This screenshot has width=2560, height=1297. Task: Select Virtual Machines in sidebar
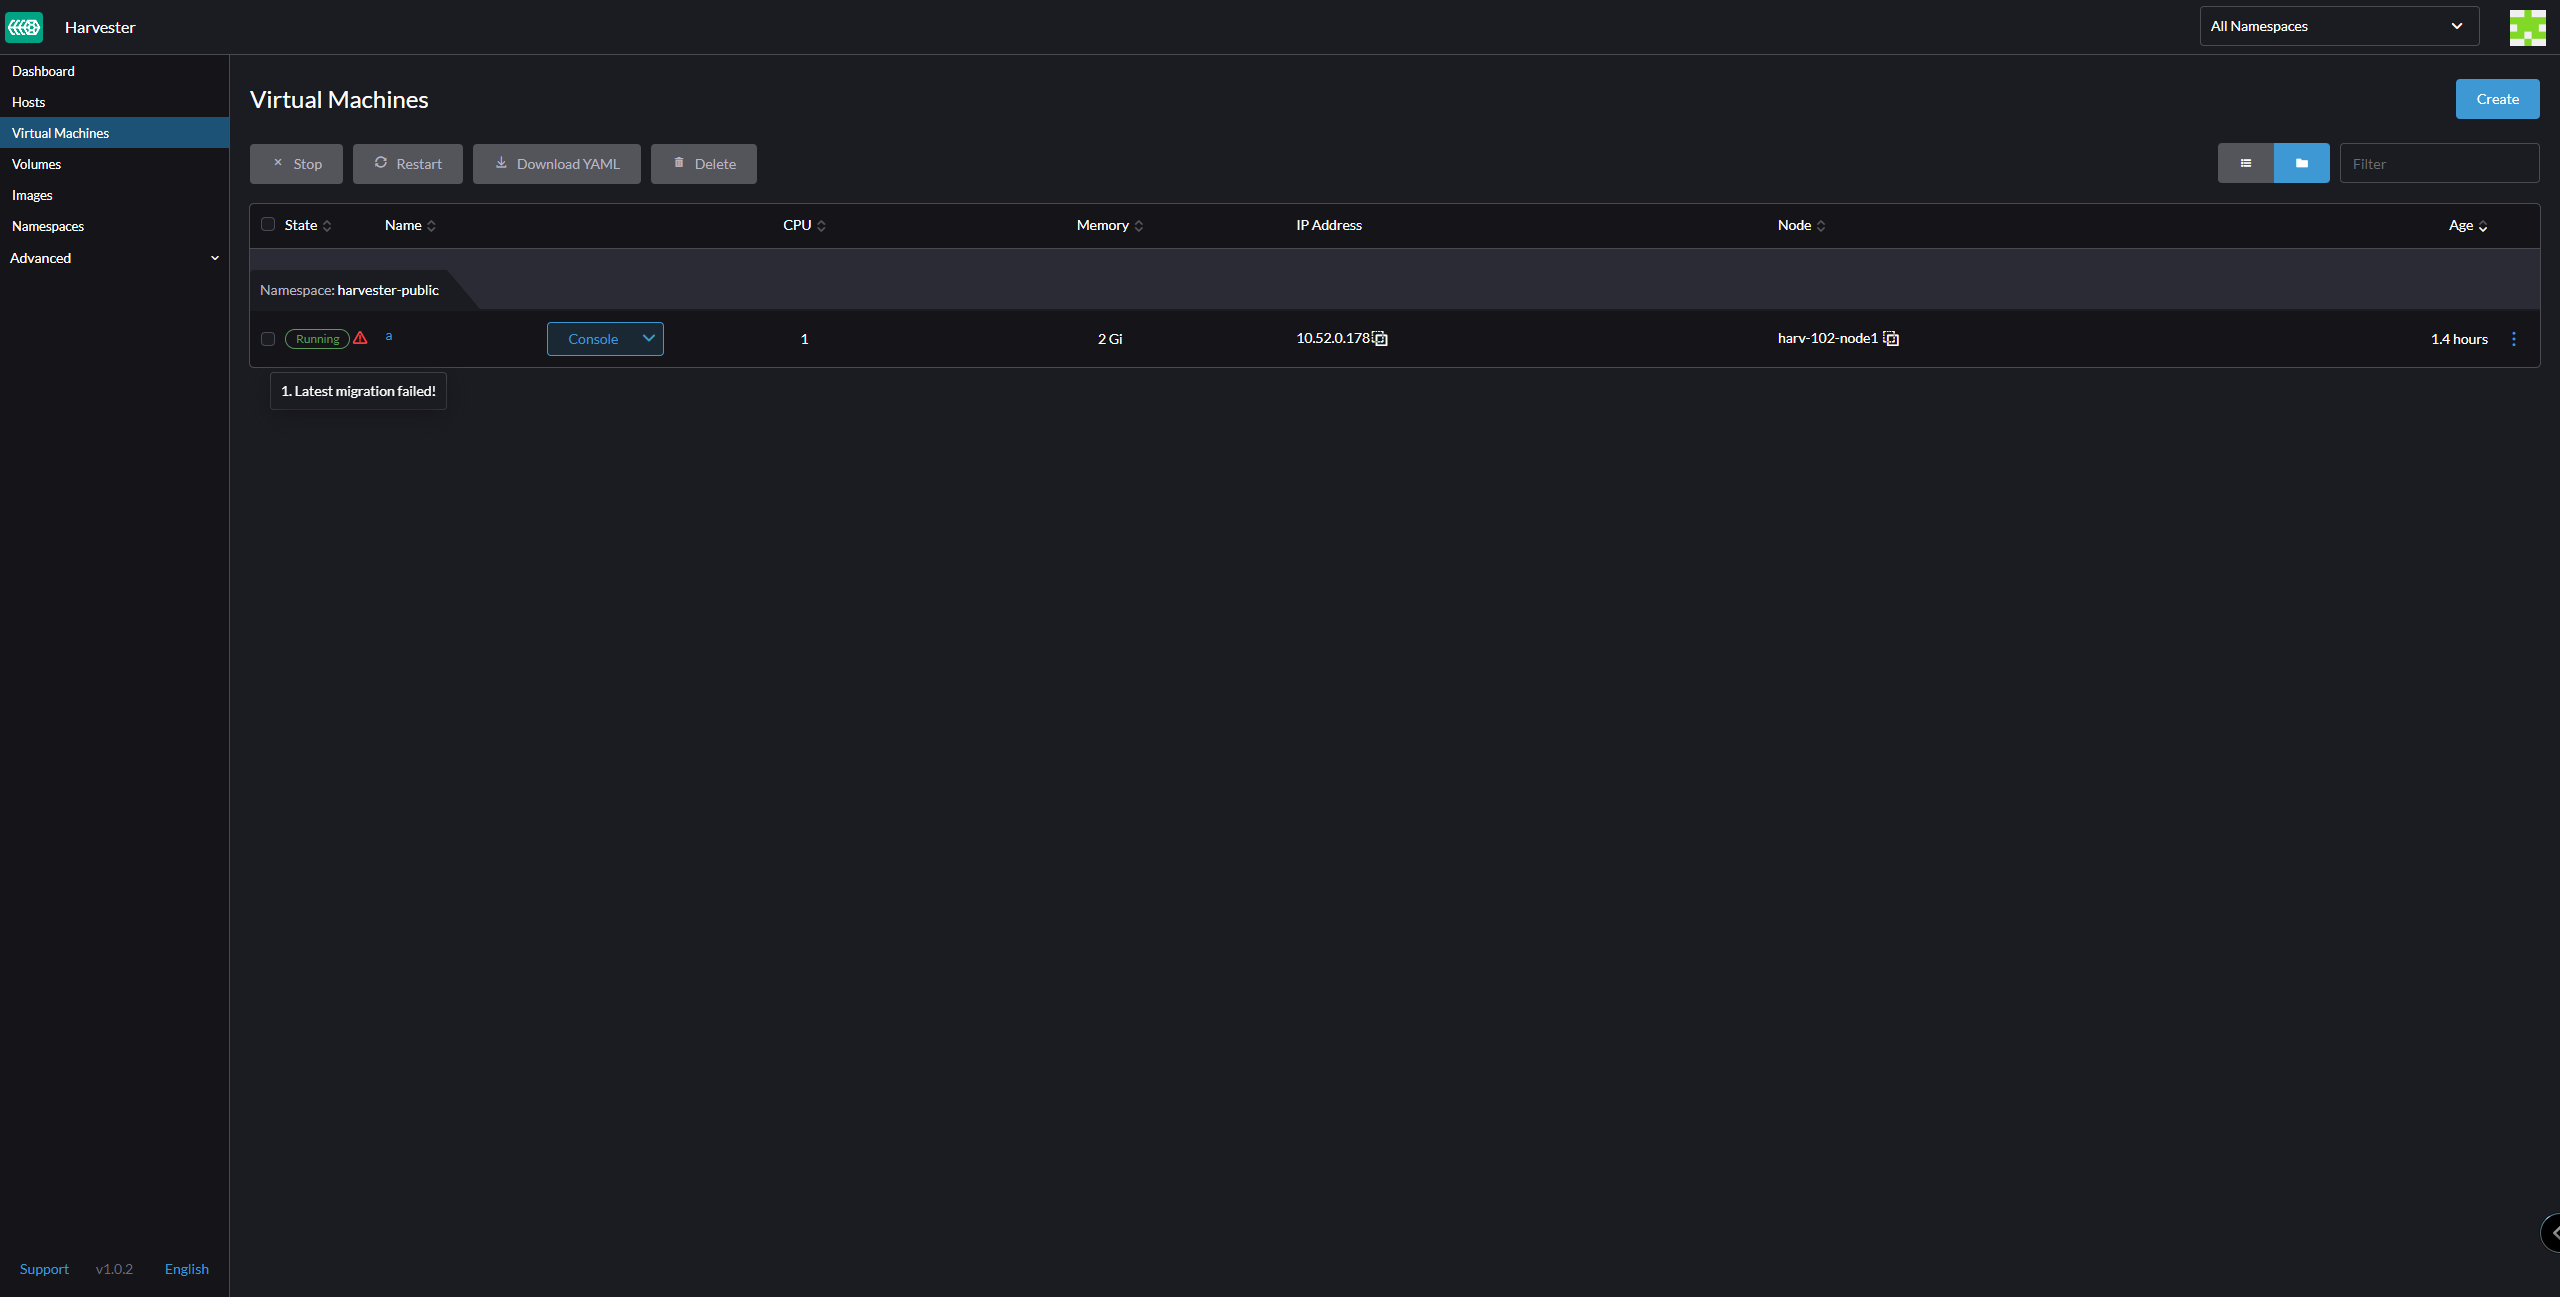pos(114,133)
